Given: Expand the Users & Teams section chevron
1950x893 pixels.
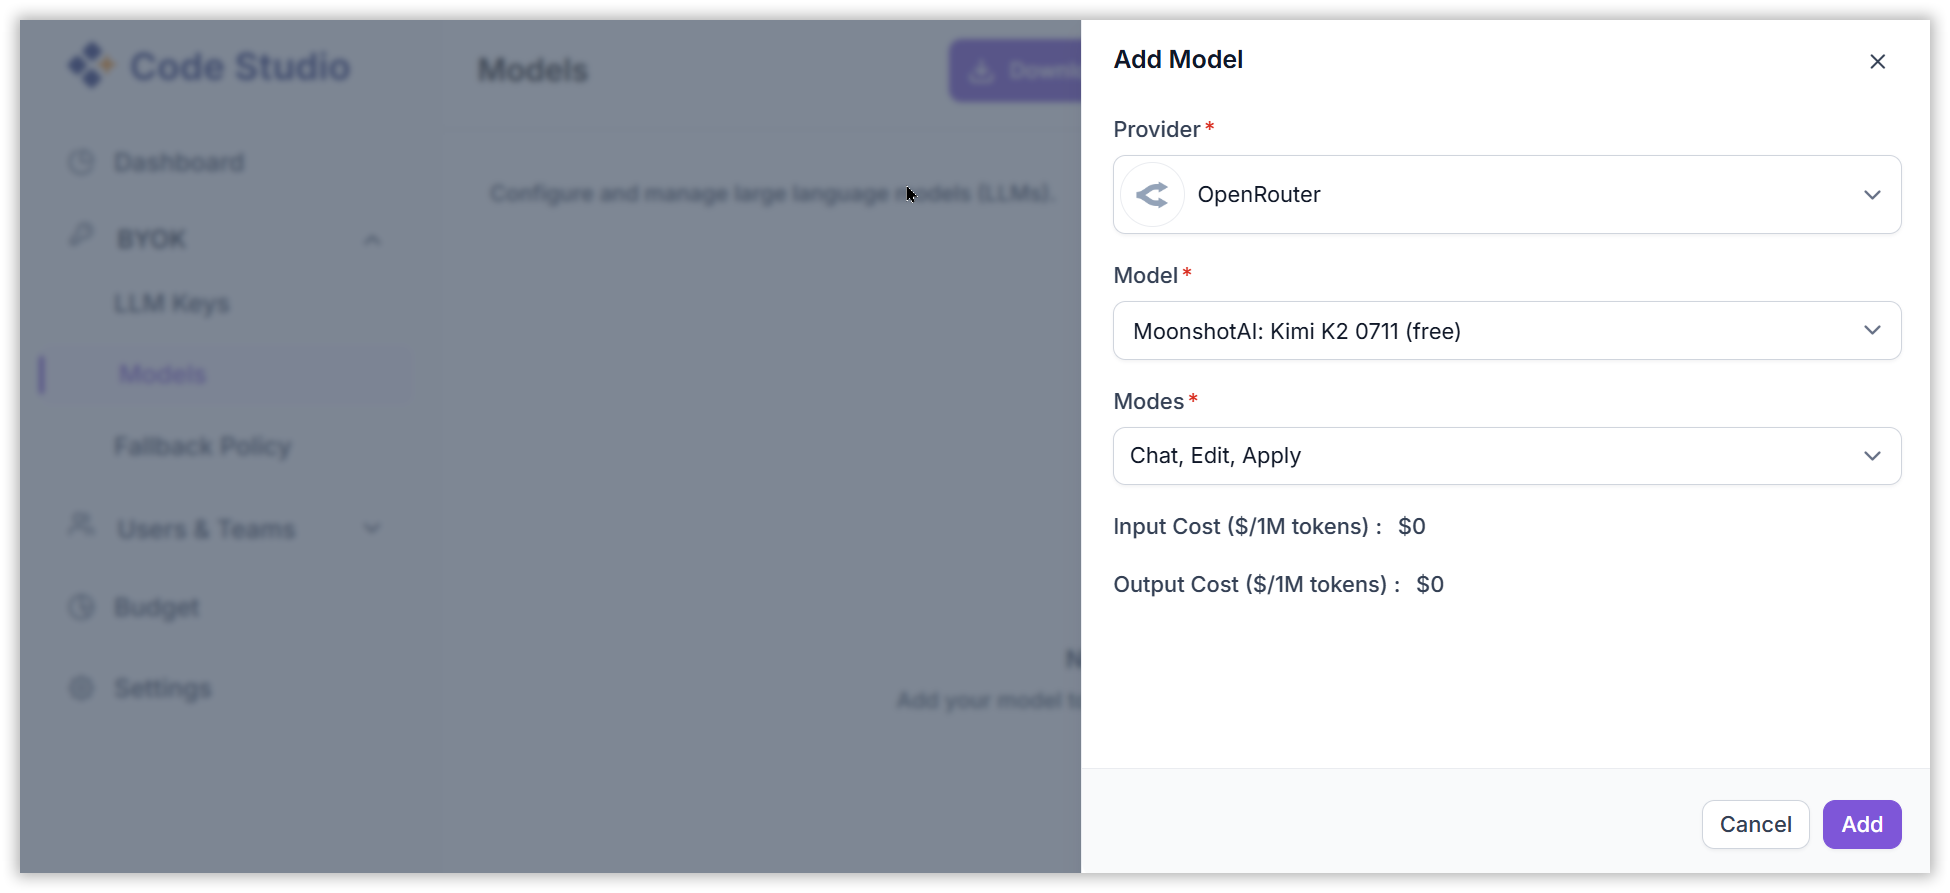Looking at the screenshot, I should (x=372, y=529).
